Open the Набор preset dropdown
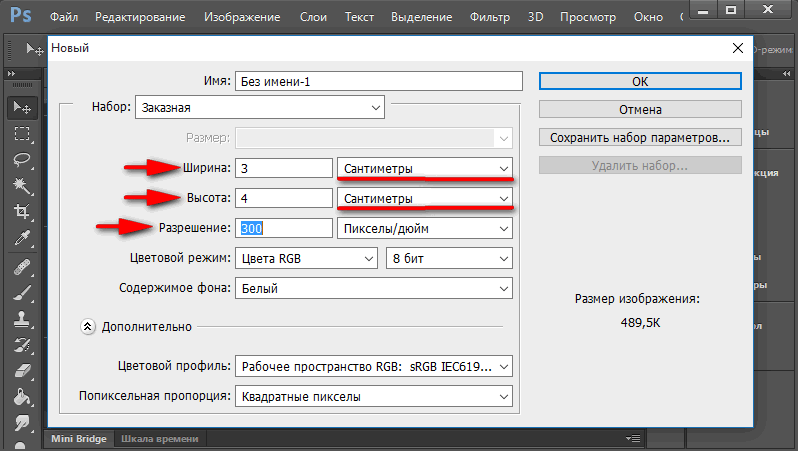 [x=260, y=107]
